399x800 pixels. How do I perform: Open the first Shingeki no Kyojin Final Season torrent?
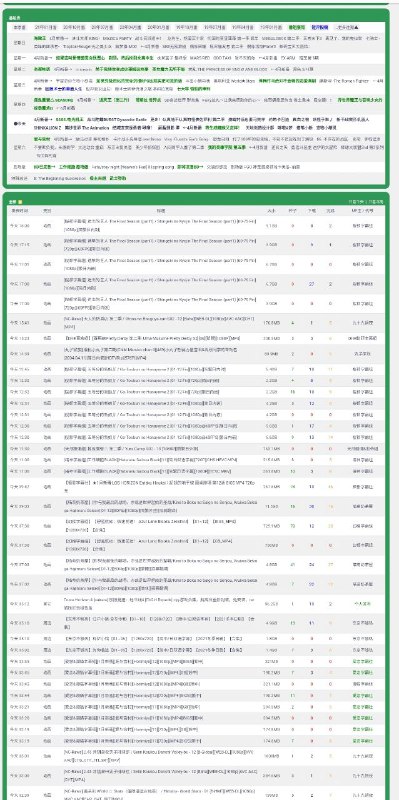tap(160, 225)
